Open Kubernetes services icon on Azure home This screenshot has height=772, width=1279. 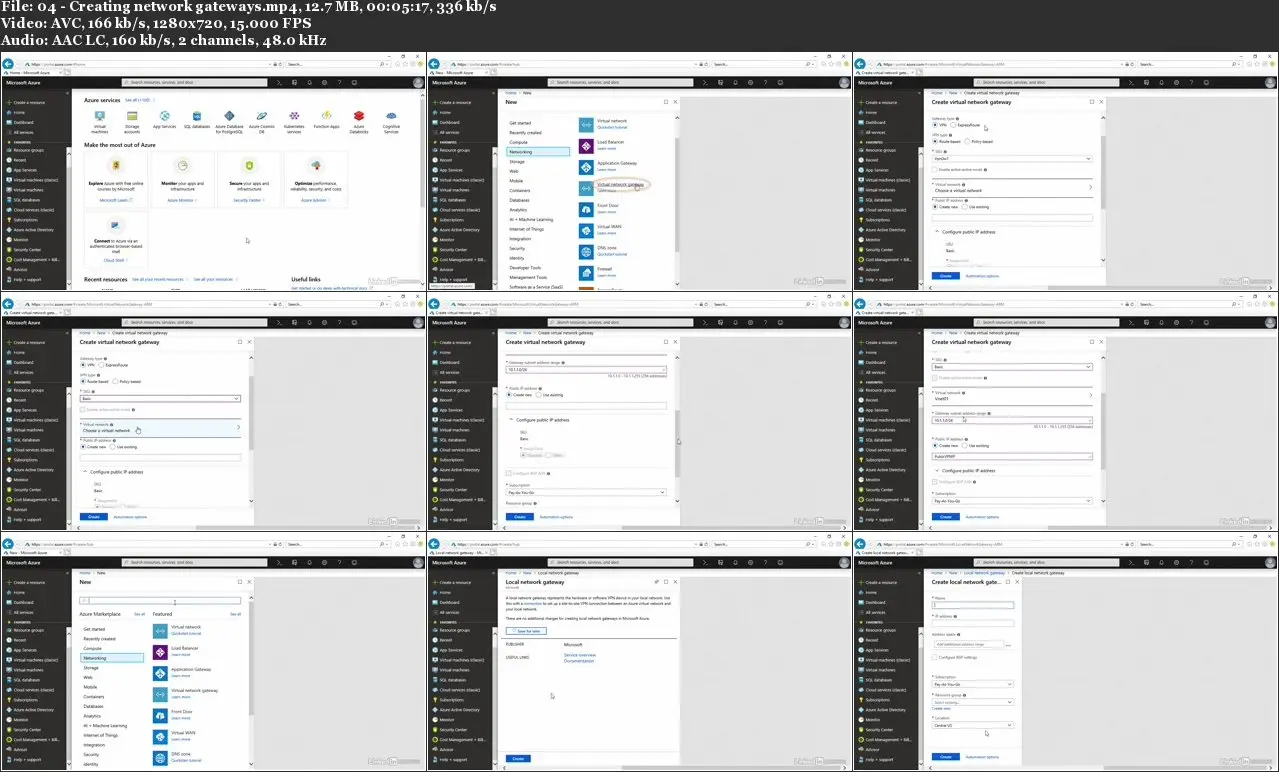pyautogui.click(x=294, y=116)
